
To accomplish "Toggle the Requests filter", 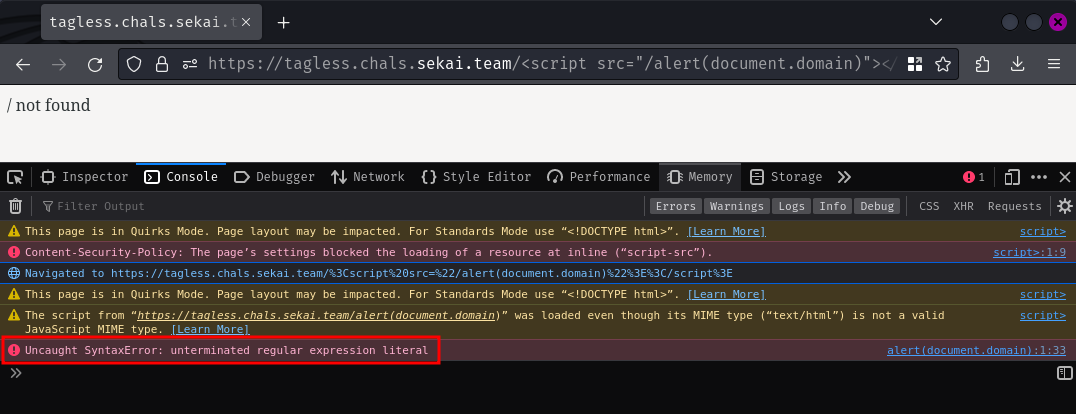I will pyautogui.click(x=1014, y=206).
